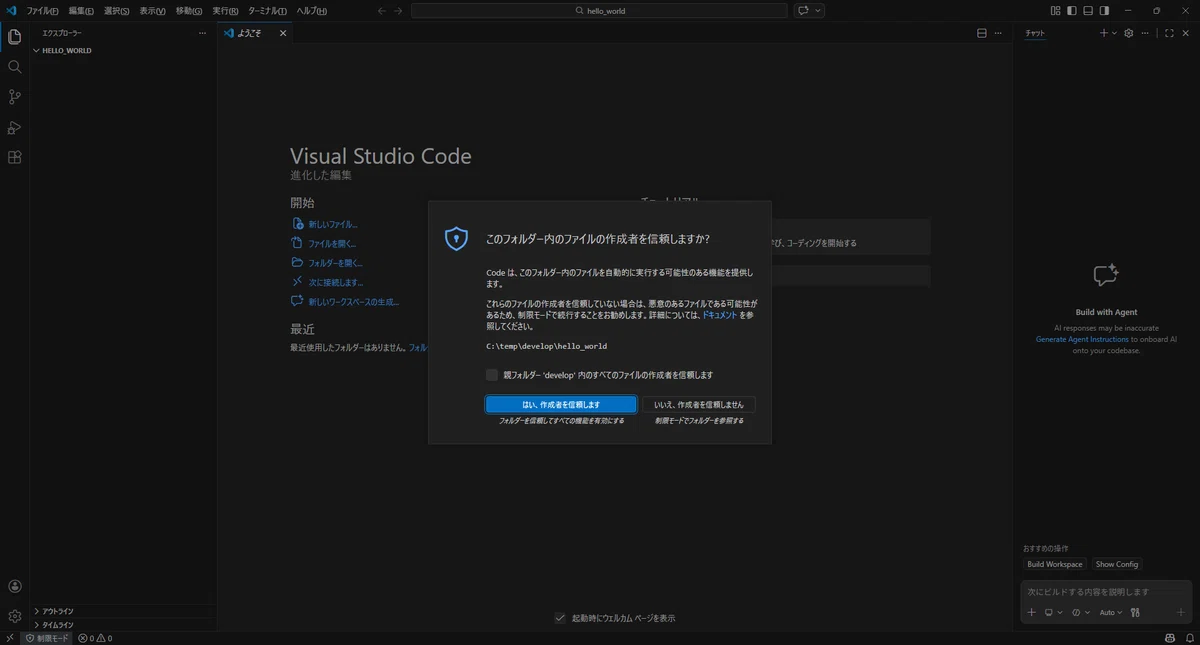1200x645 pixels.
Task: Select the チャット panel tab
Action: 1035,33
